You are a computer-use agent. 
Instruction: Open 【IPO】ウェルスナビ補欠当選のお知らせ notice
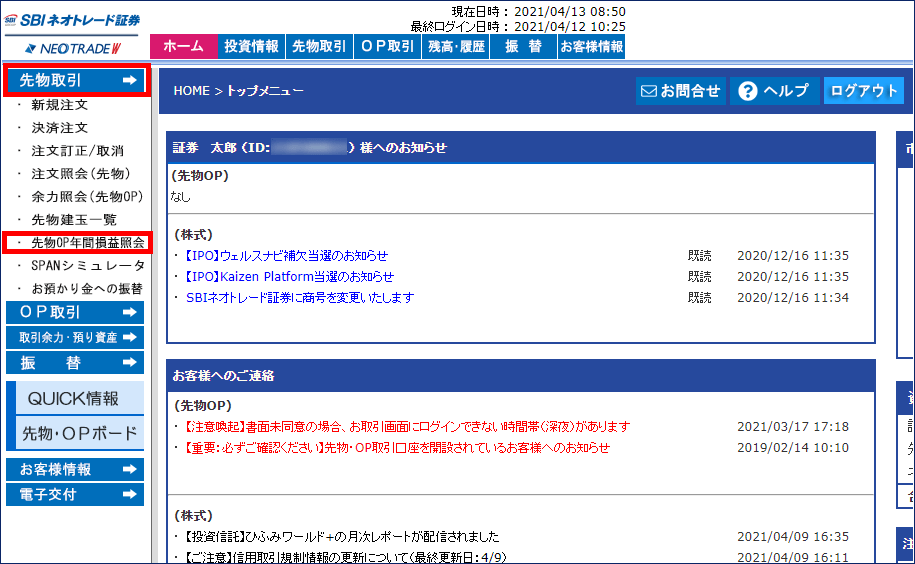[x=287, y=255]
